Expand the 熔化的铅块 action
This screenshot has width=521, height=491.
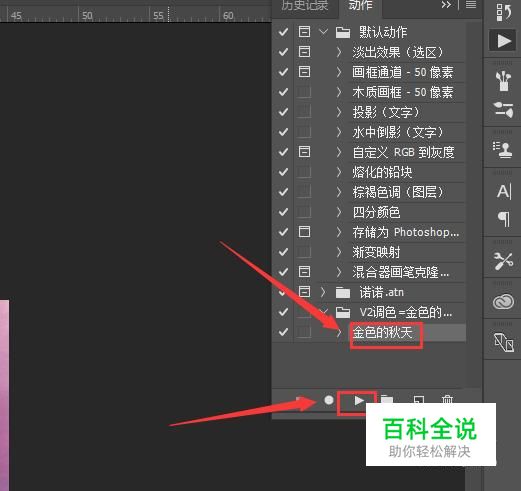tap(339, 172)
